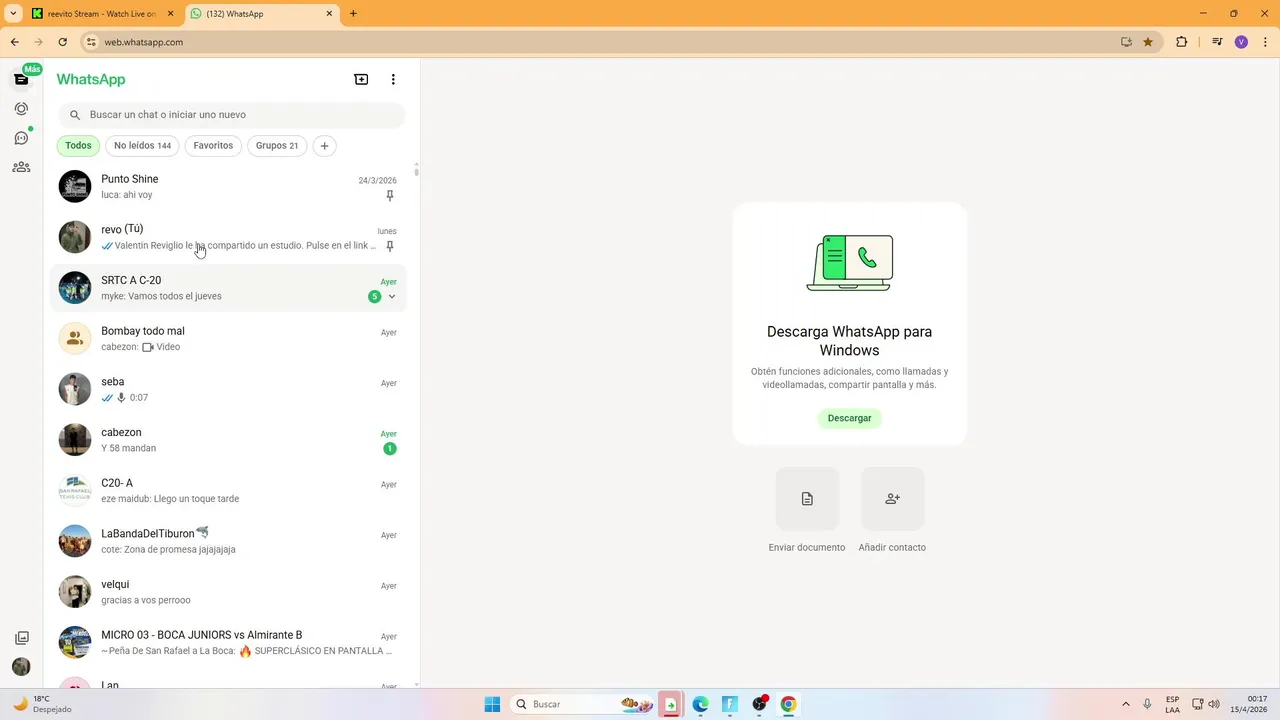This screenshot has width=1280, height=720.
Task: Open the media controls icon in Chrome toolbar
Action: (x=1217, y=42)
